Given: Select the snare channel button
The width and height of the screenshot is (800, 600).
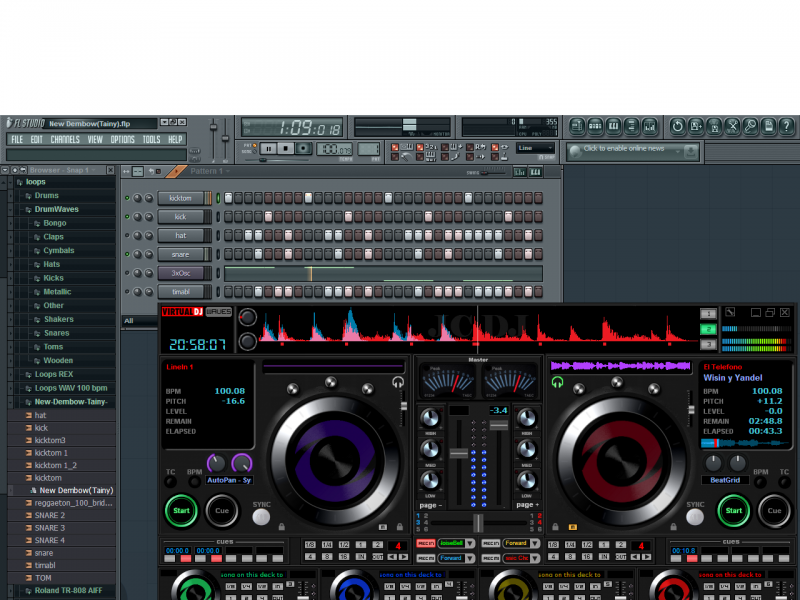Looking at the screenshot, I should tap(181, 254).
